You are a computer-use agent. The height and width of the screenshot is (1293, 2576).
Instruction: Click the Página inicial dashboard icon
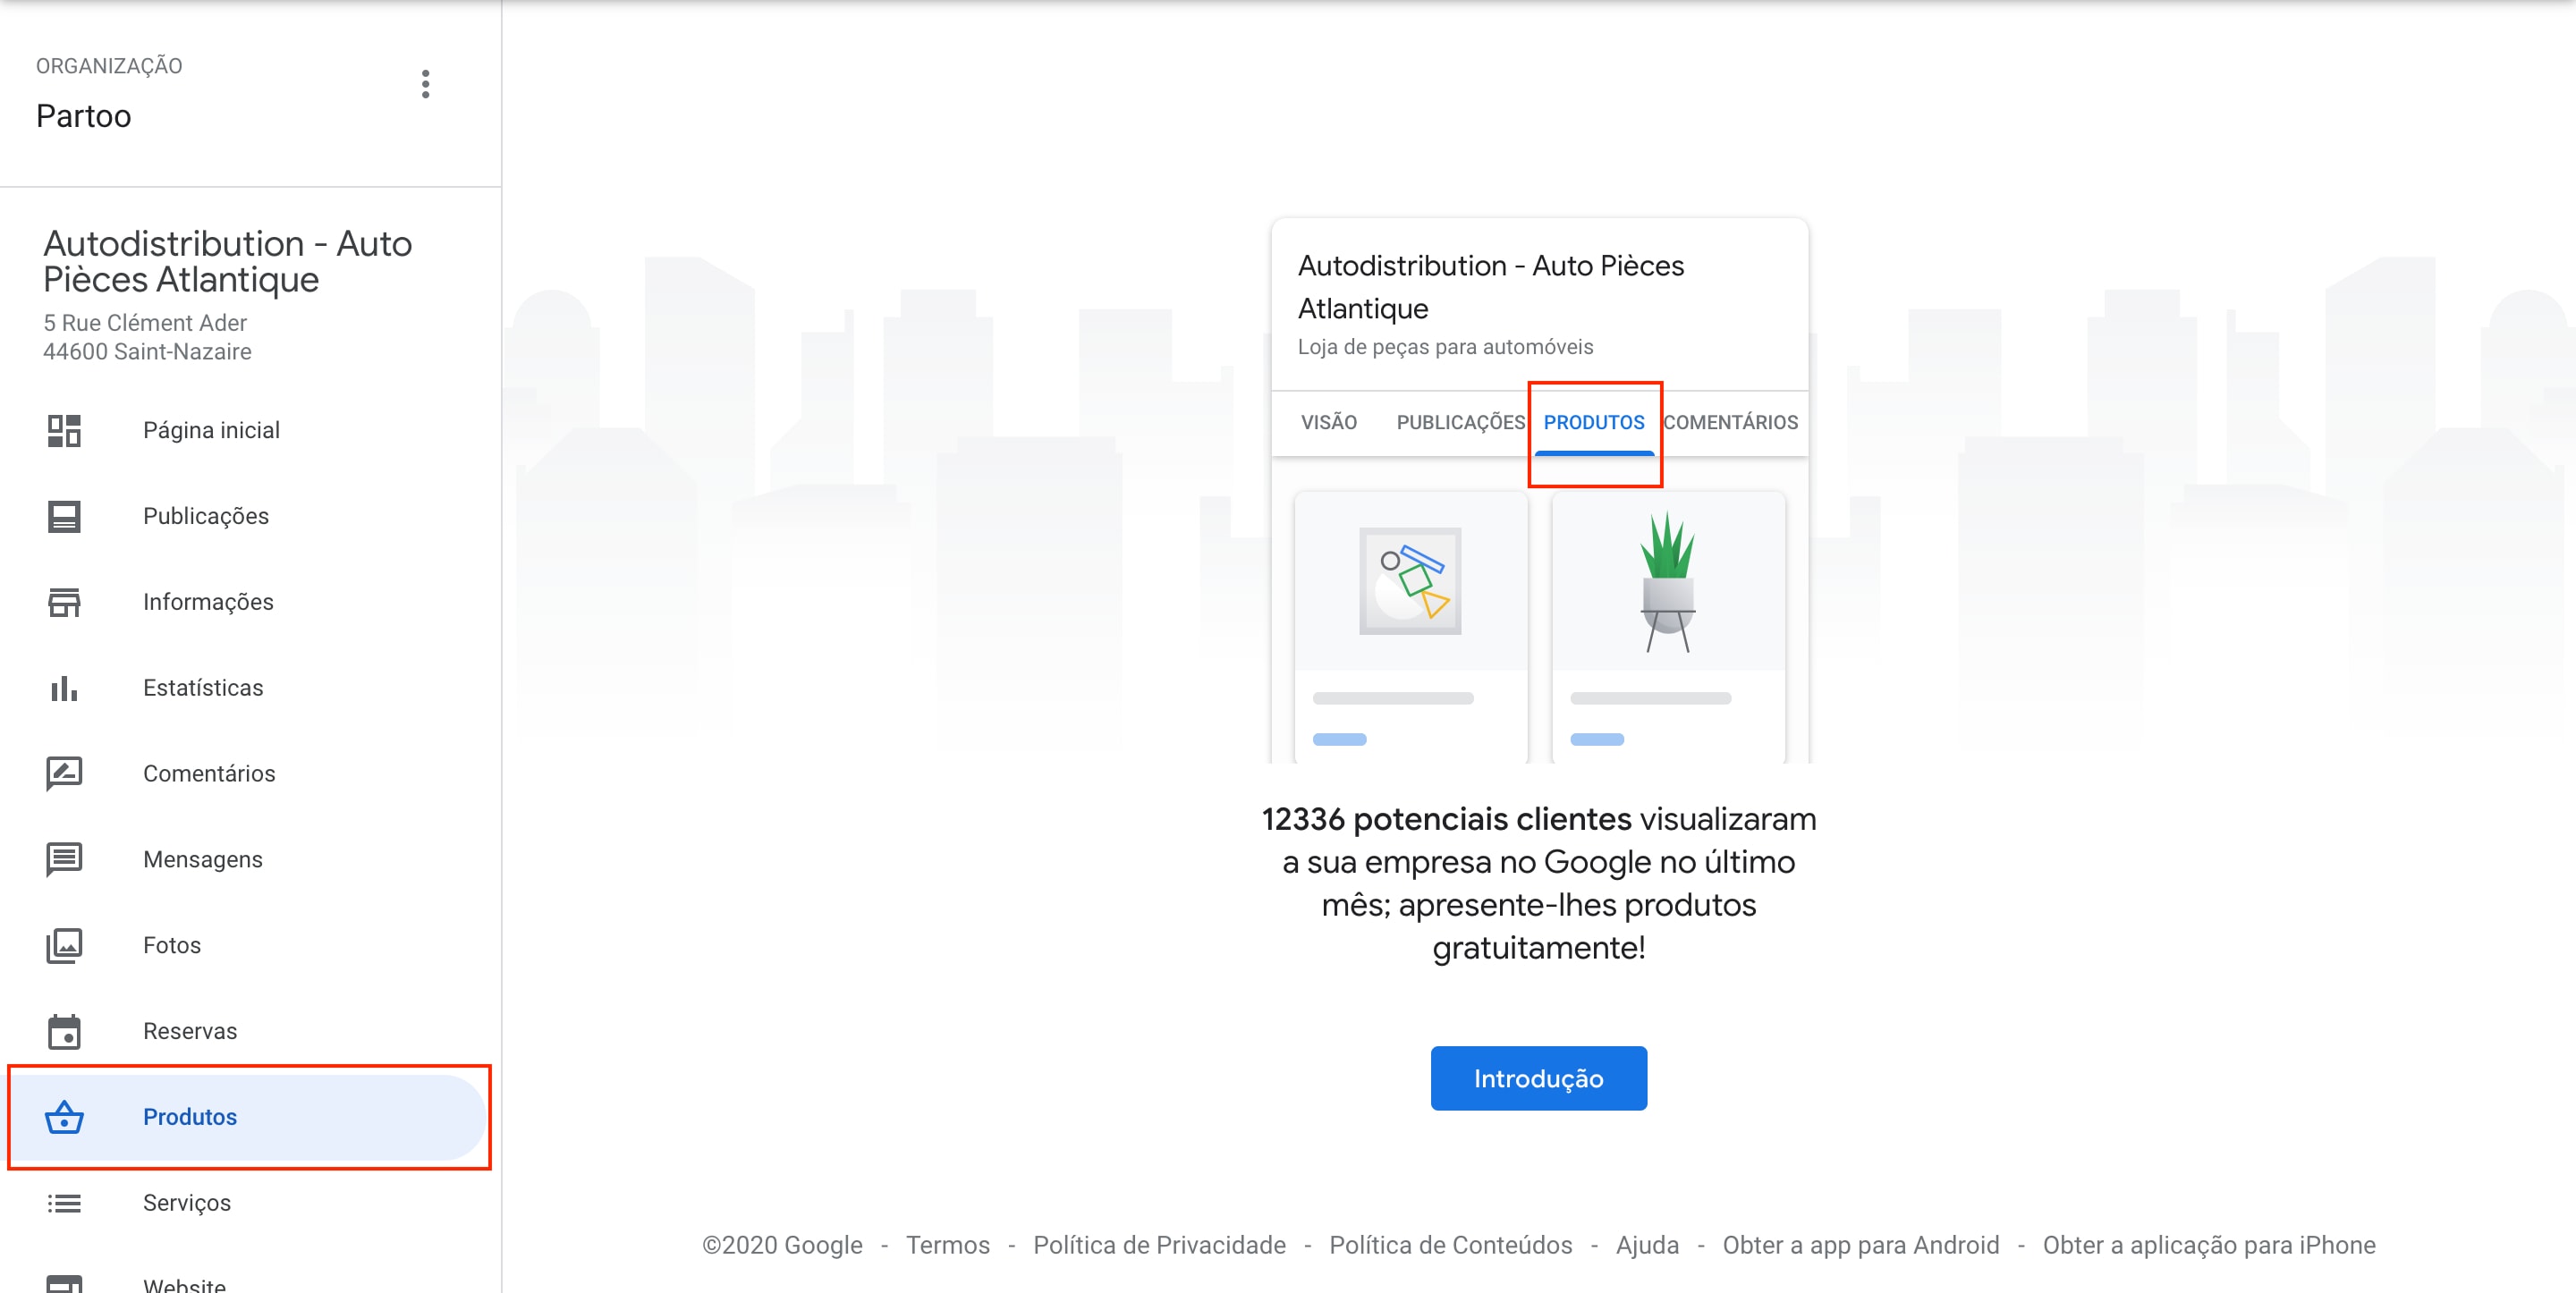point(64,430)
